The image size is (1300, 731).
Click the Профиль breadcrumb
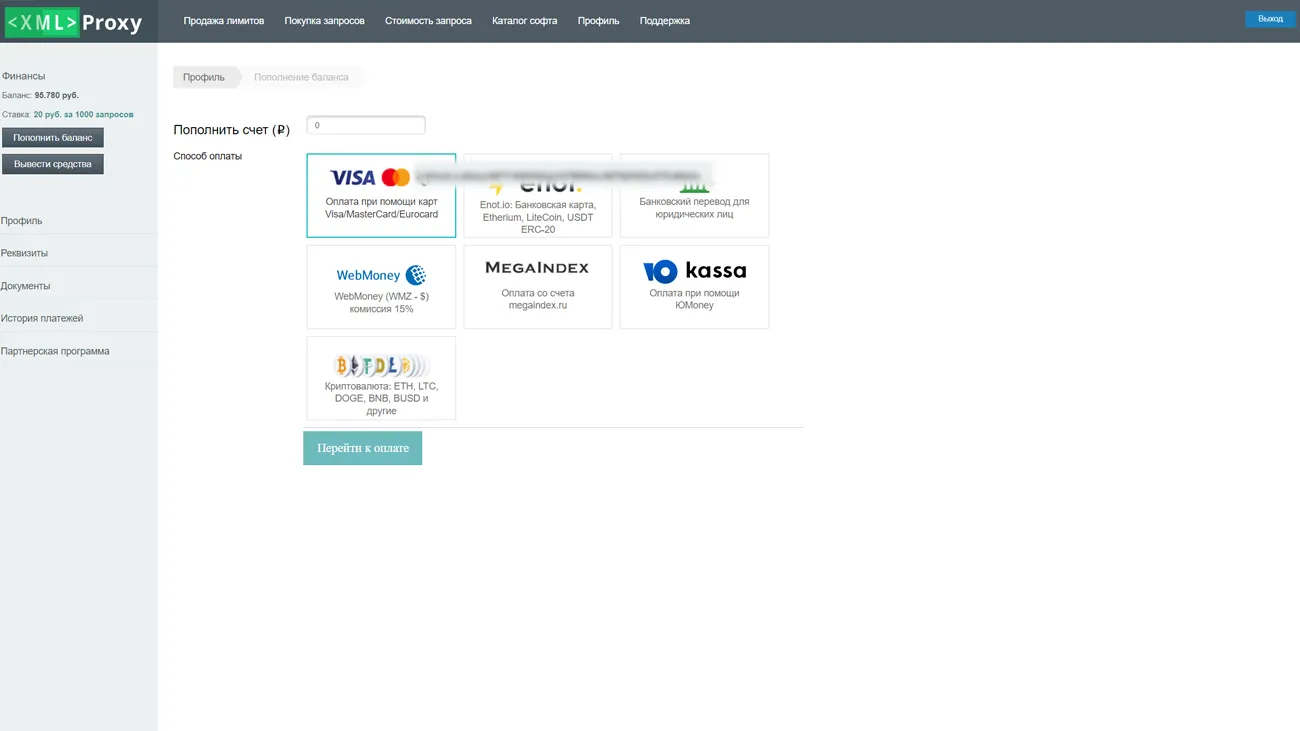[x=204, y=77]
